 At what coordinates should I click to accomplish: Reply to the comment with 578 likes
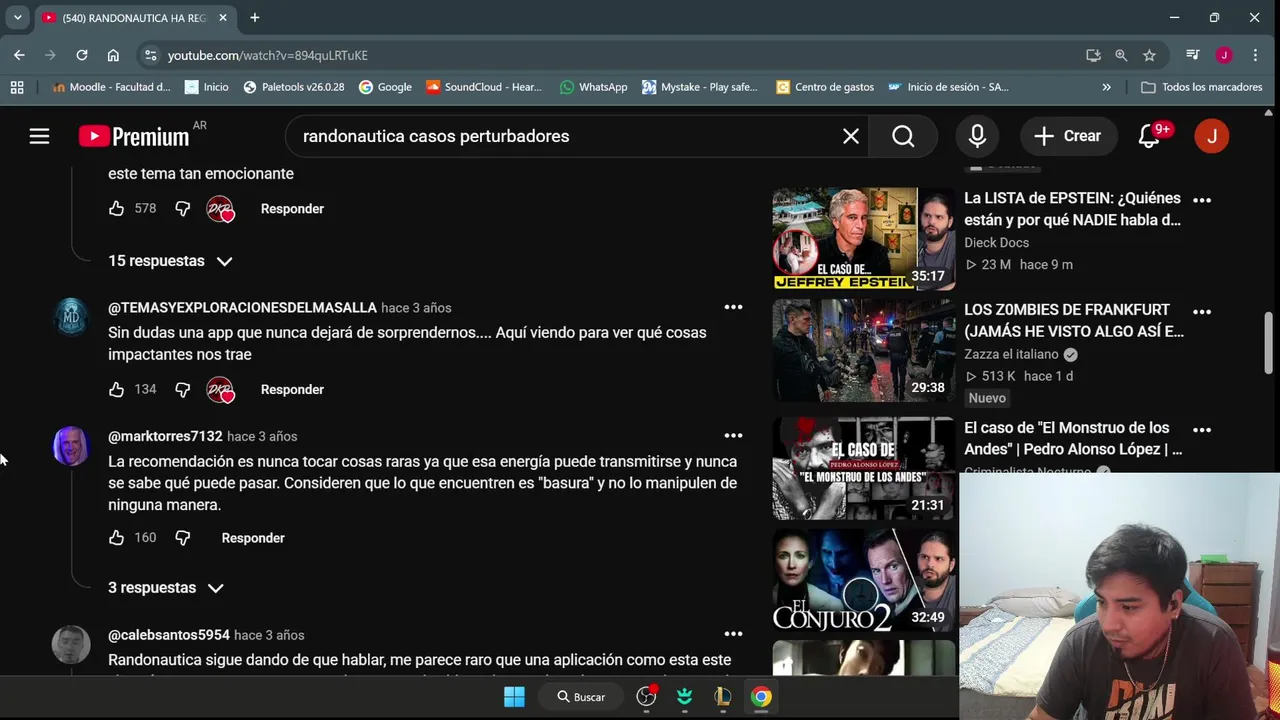pos(292,209)
